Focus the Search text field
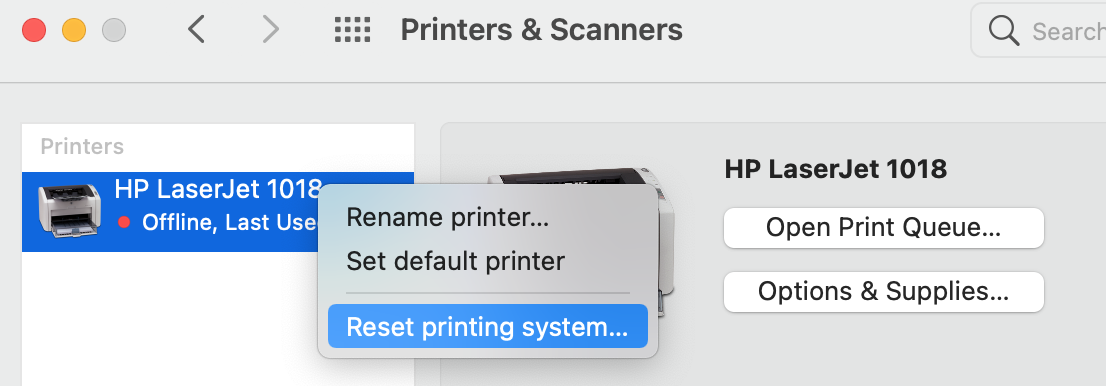This screenshot has height=386, width=1106. point(1038,30)
